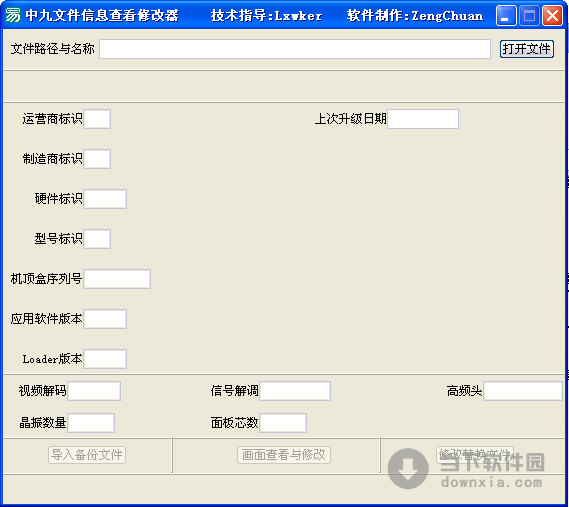Click the 运营商标识 label text
The height and width of the screenshot is (507, 569).
53,119
